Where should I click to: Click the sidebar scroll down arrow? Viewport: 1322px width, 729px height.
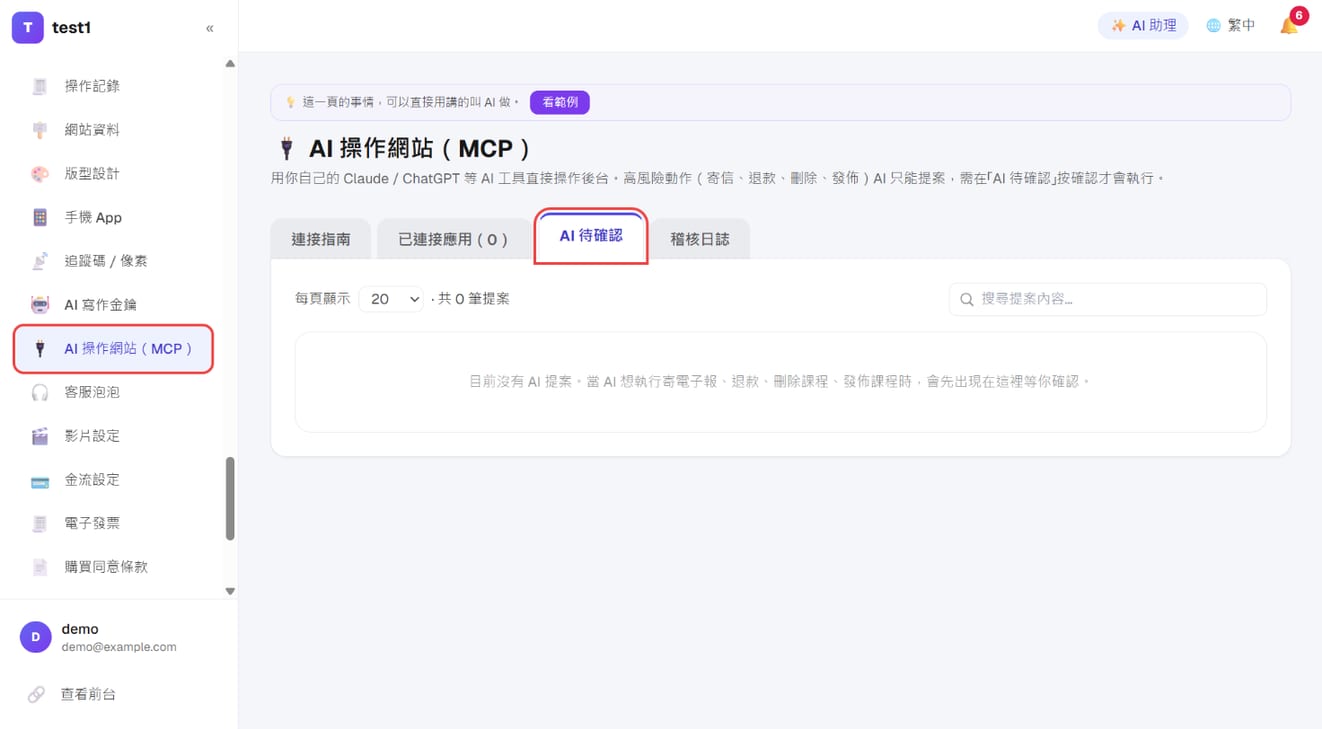coord(230,591)
